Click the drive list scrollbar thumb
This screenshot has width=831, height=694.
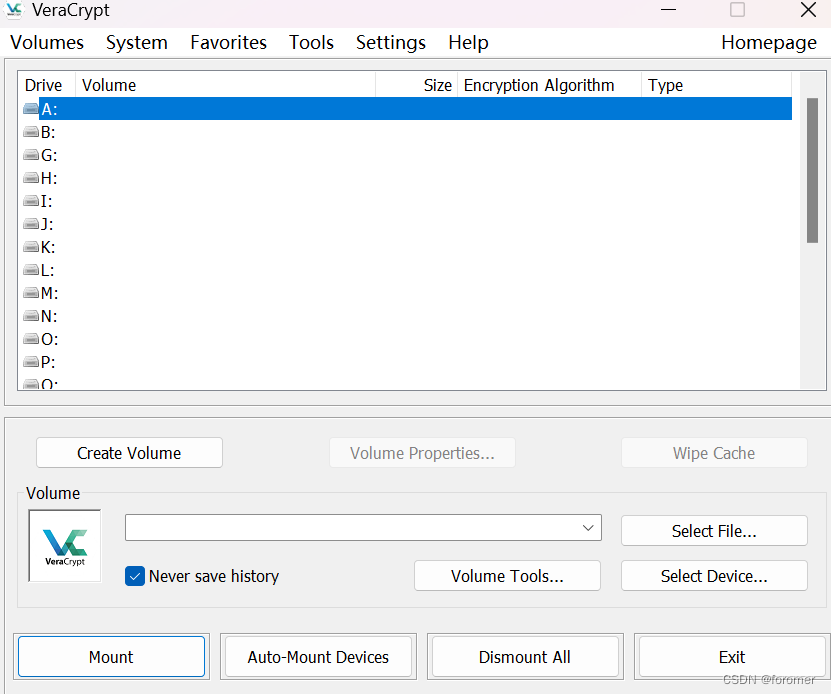[x=812, y=170]
